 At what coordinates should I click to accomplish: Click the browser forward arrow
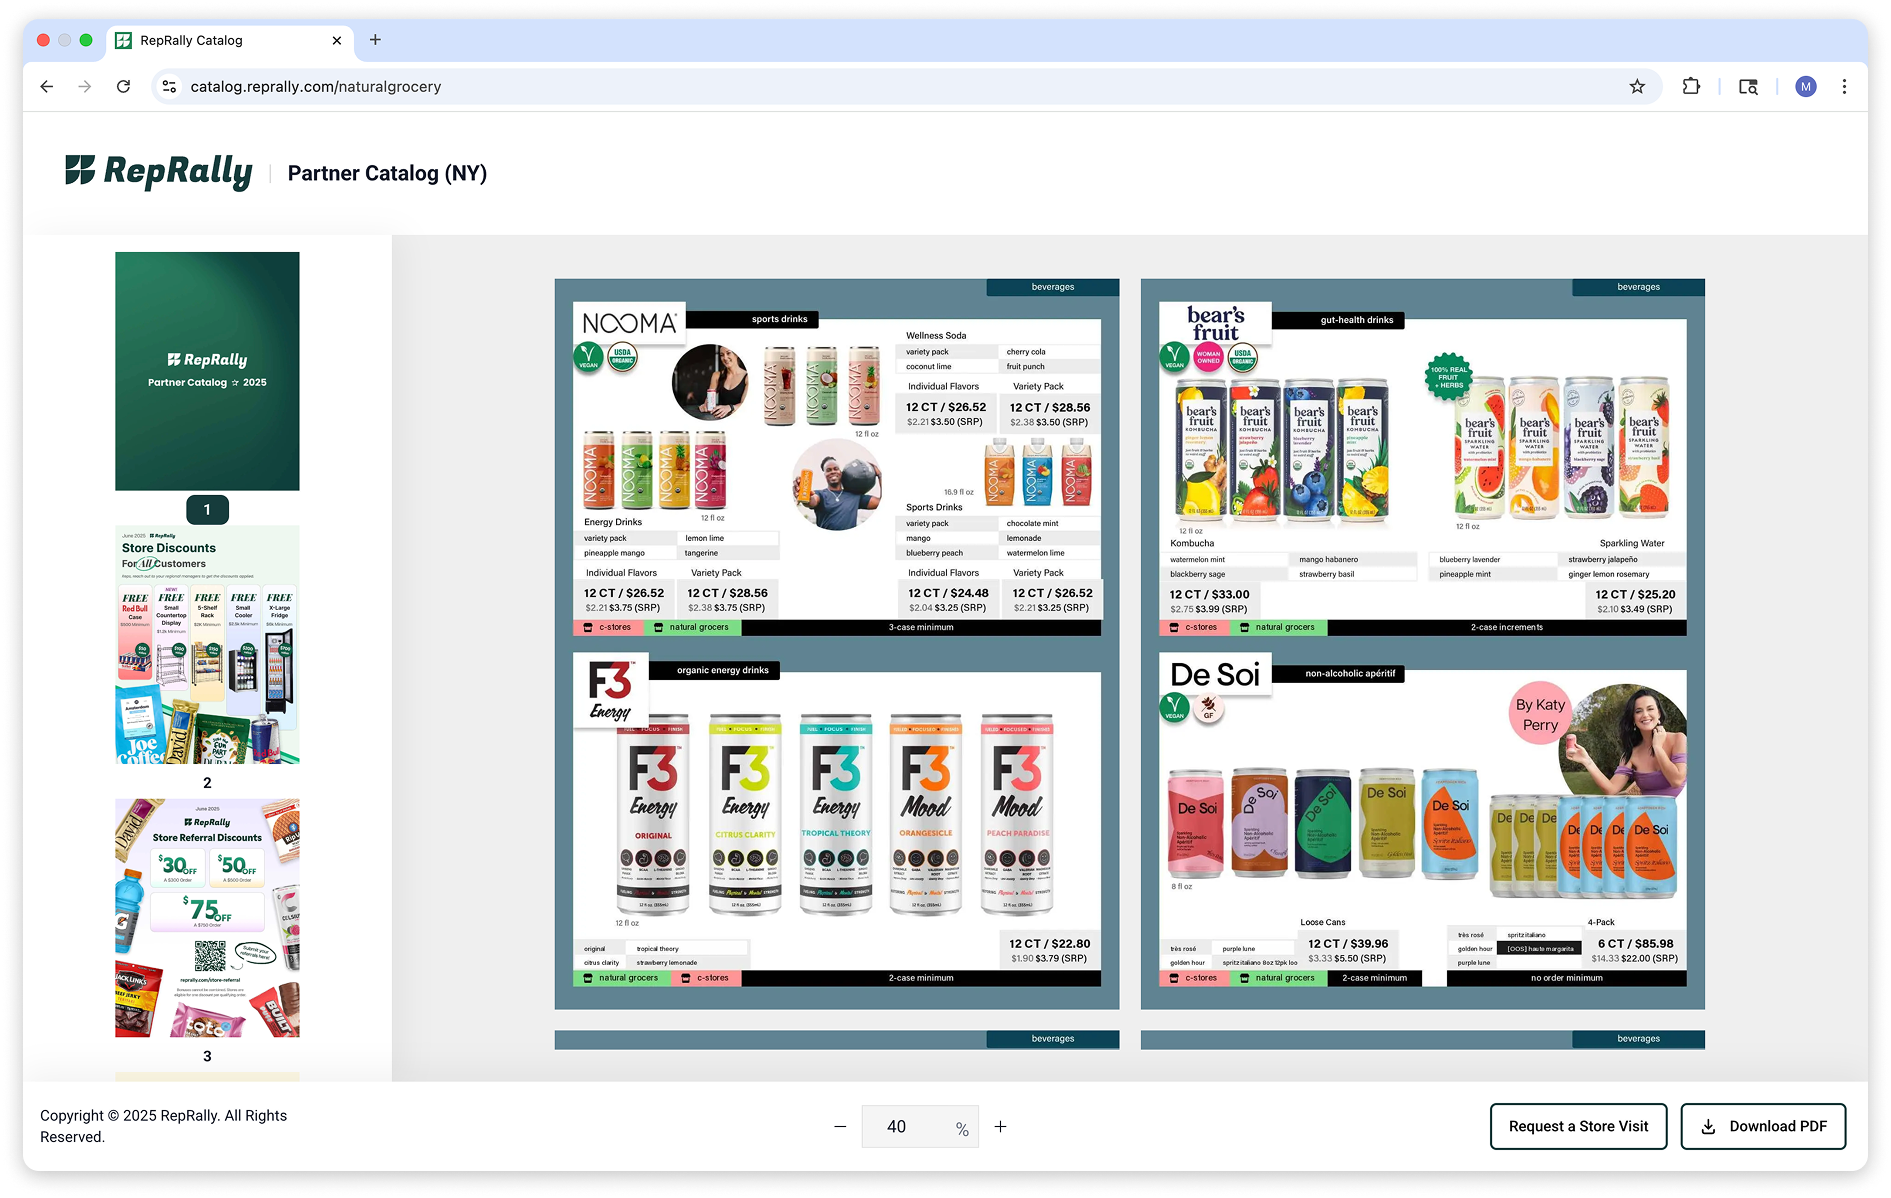85,87
